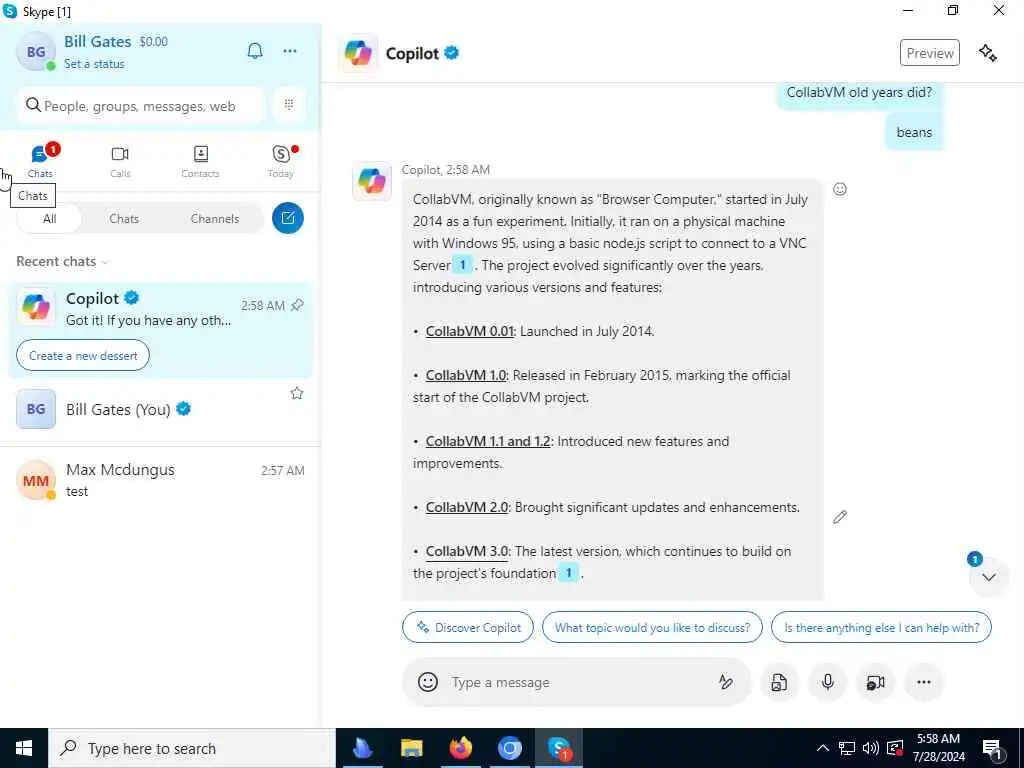Screen dimensions: 1024x768
Task: Start a new chat with the blue compose button
Action: click(x=288, y=218)
